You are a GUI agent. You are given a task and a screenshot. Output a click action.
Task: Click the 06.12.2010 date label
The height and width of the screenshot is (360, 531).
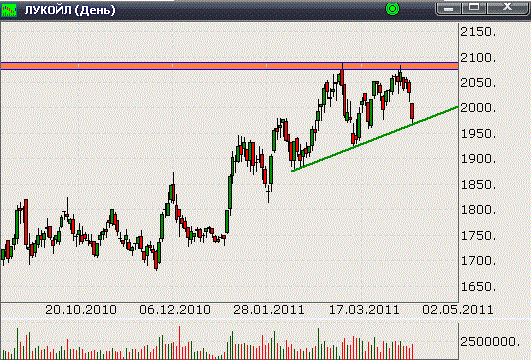175,310
